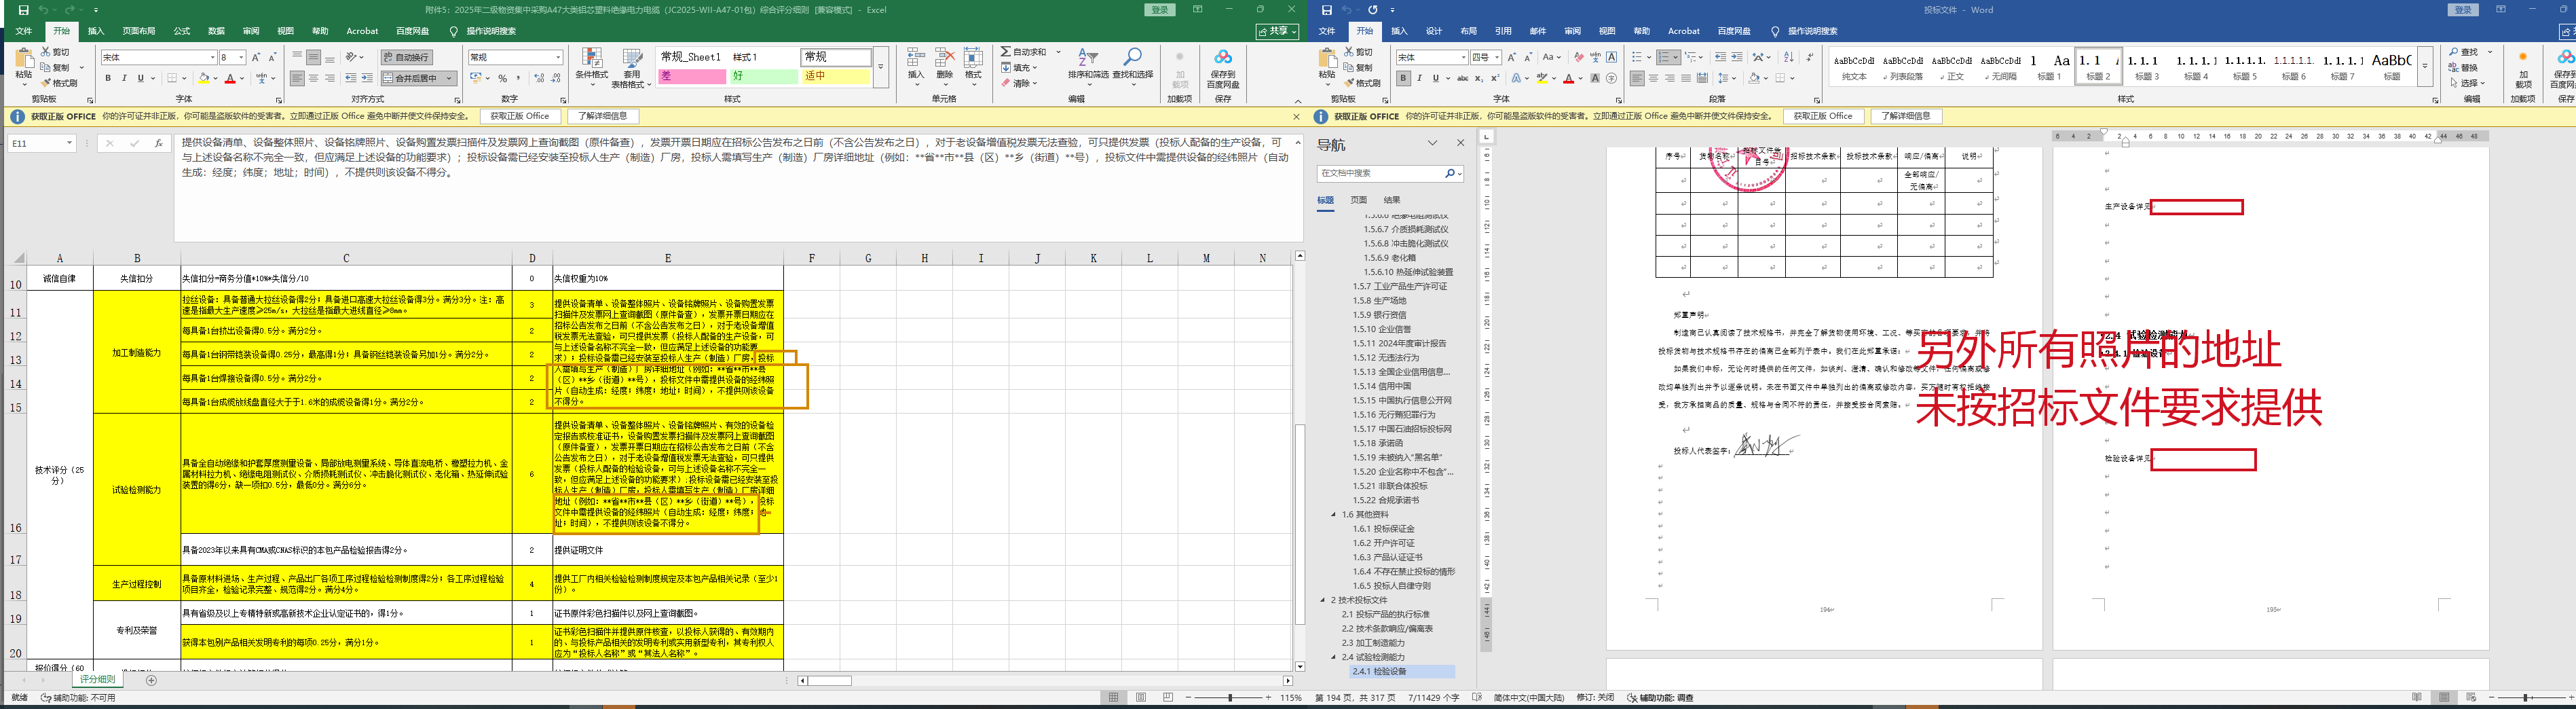Click the AutoSum sigma icon in Excel

pyautogui.click(x=1005, y=52)
